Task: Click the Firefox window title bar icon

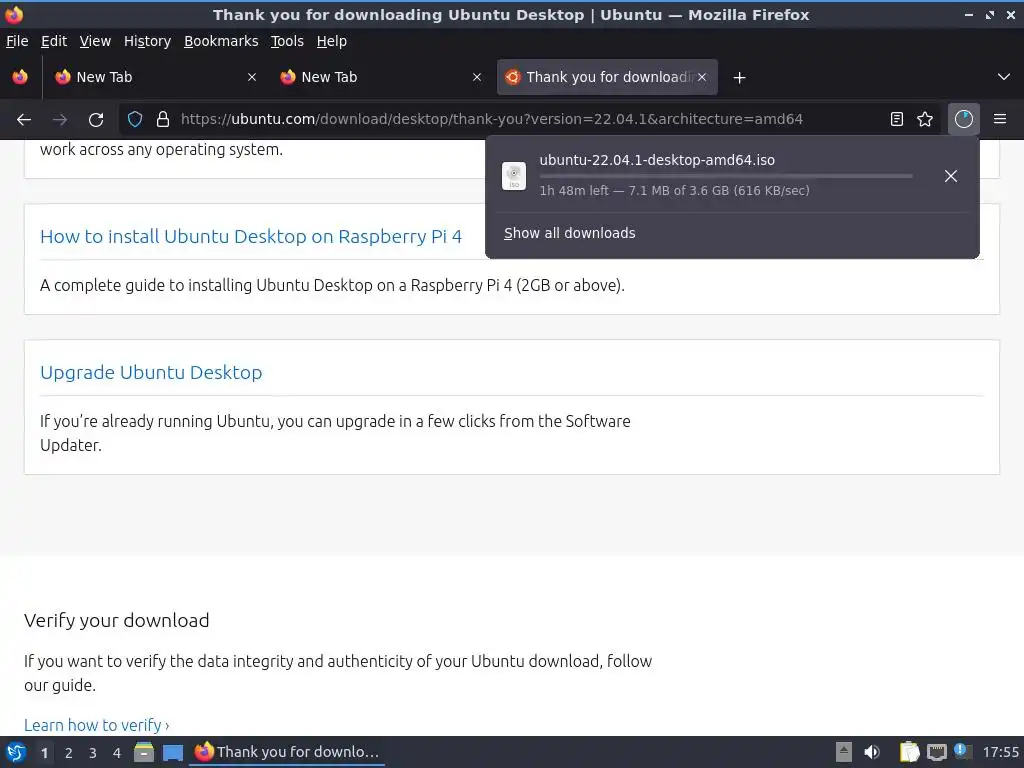Action: pos(14,14)
